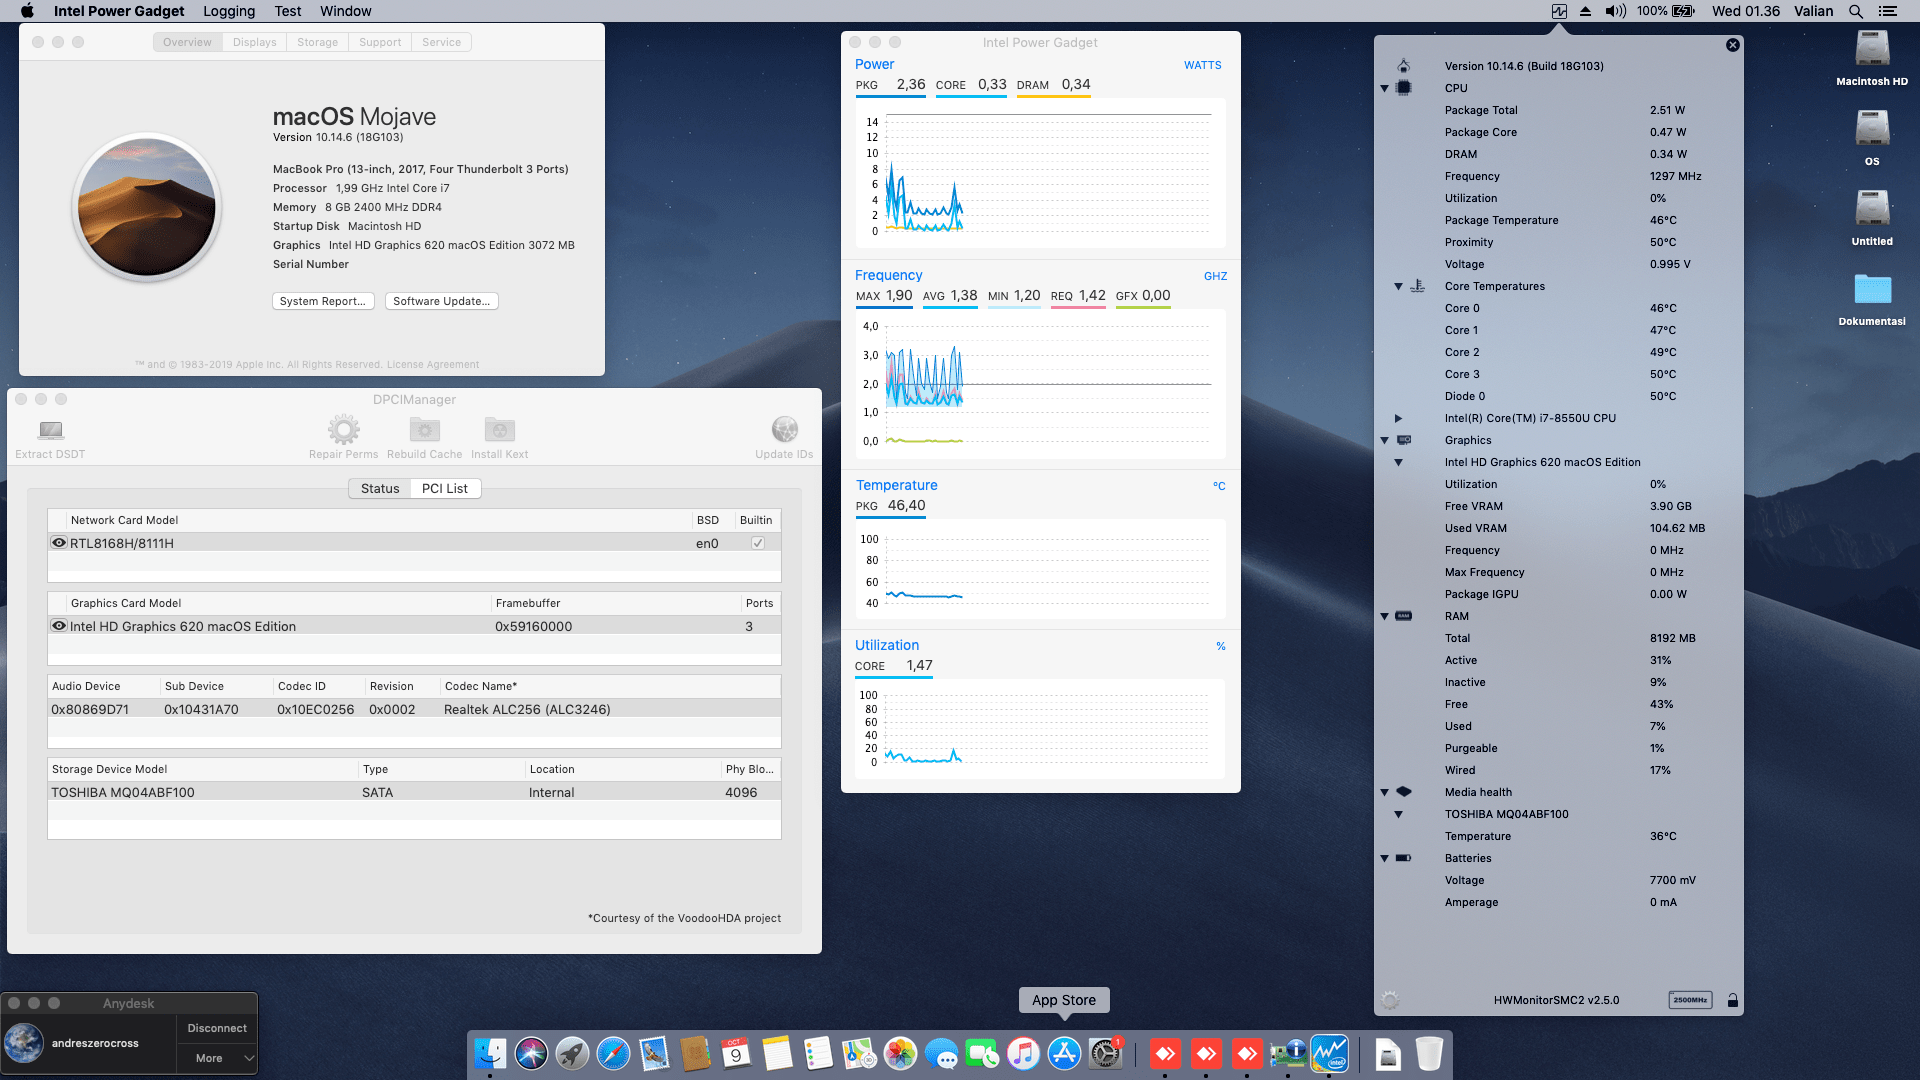Select the Rebuild Cache tool
Screen dimensions: 1920x1080
[x=423, y=428]
